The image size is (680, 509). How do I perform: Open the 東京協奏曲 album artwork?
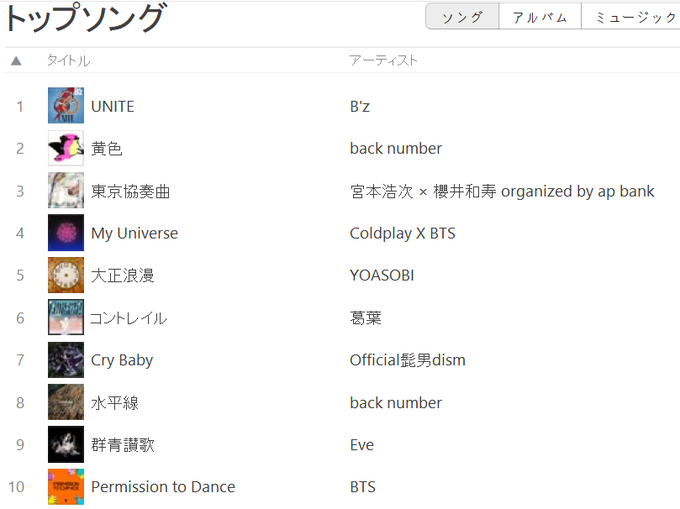[66, 191]
